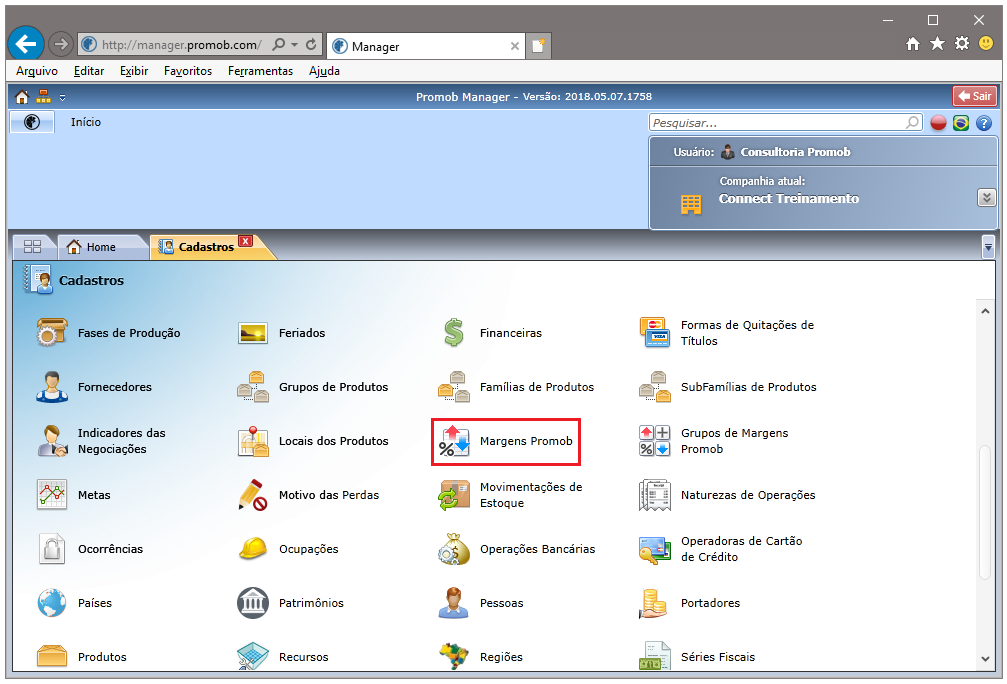Open the Editar menu
This screenshot has height=684, width=1007.
coord(89,71)
